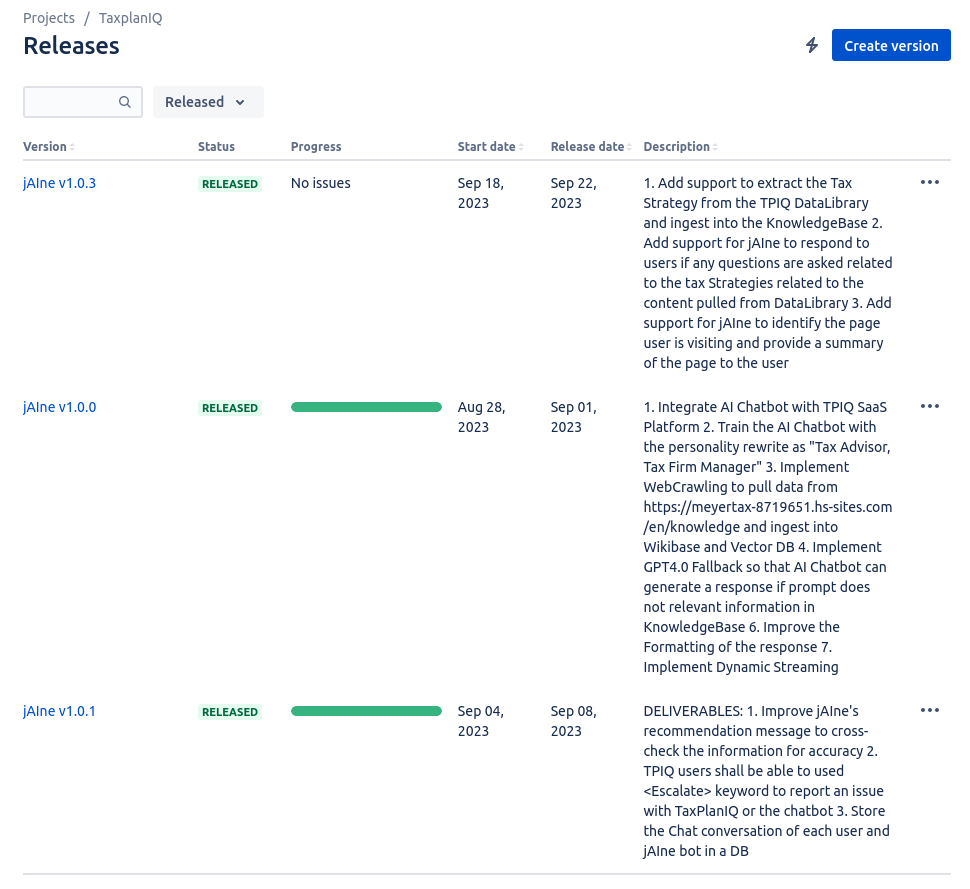
Task: Click the RELEASED badge for jAIne v1.0.3
Action: point(230,184)
